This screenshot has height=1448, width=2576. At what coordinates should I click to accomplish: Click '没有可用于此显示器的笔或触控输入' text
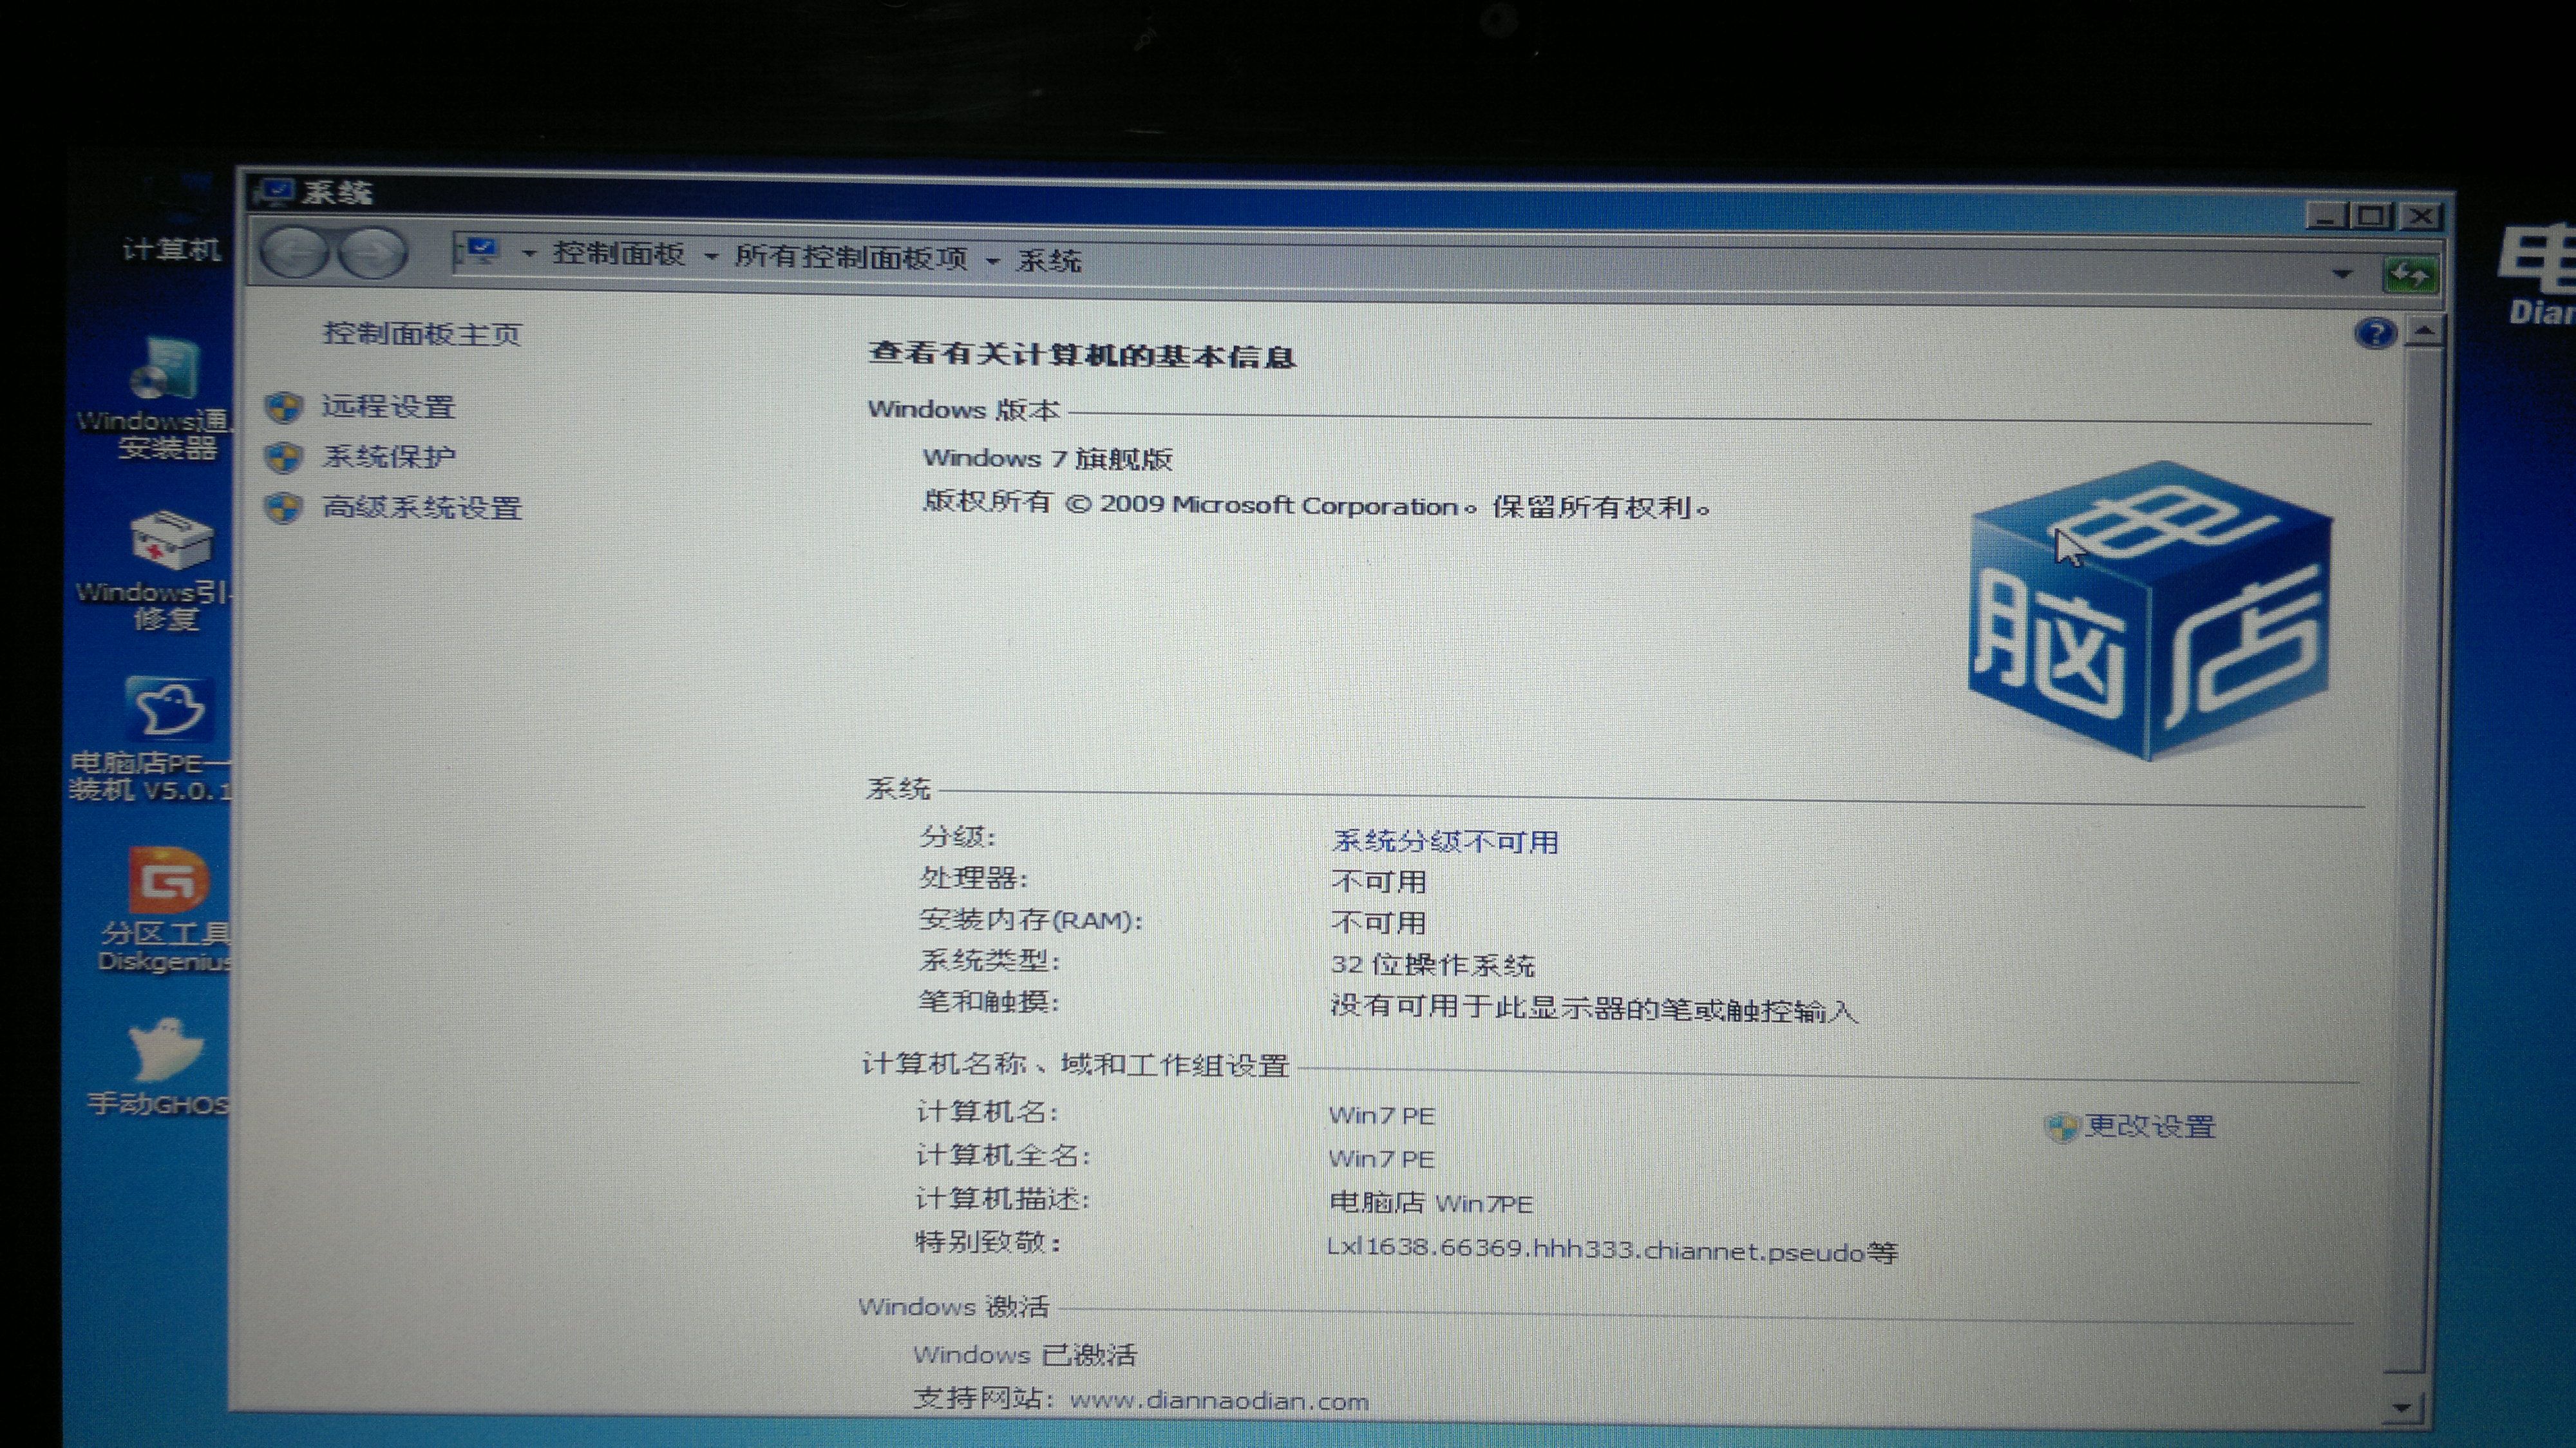point(1594,1009)
